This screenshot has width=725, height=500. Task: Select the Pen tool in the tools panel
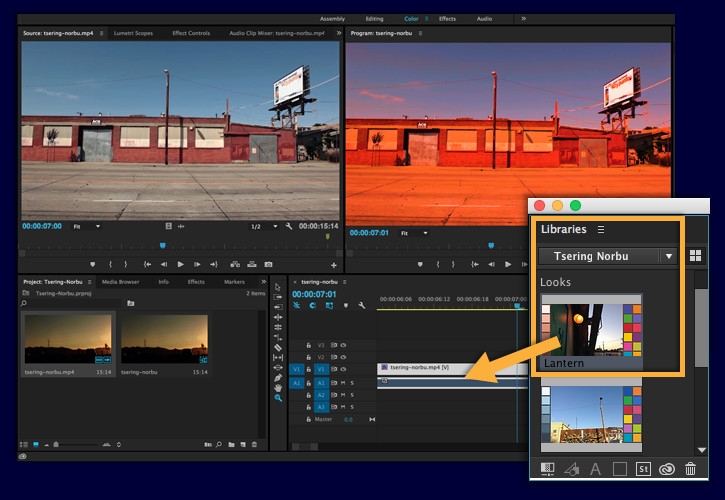click(x=278, y=377)
